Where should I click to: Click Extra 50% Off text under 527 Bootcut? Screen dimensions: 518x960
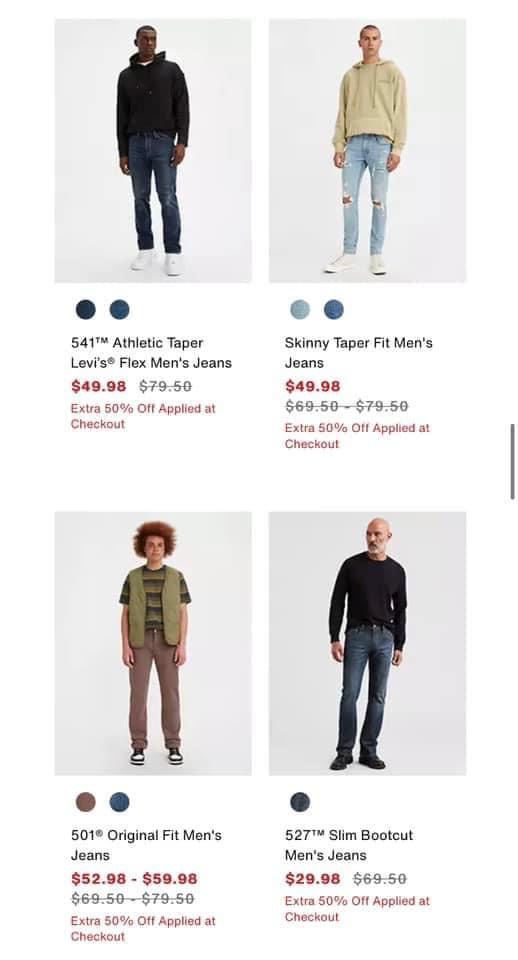click(x=358, y=909)
